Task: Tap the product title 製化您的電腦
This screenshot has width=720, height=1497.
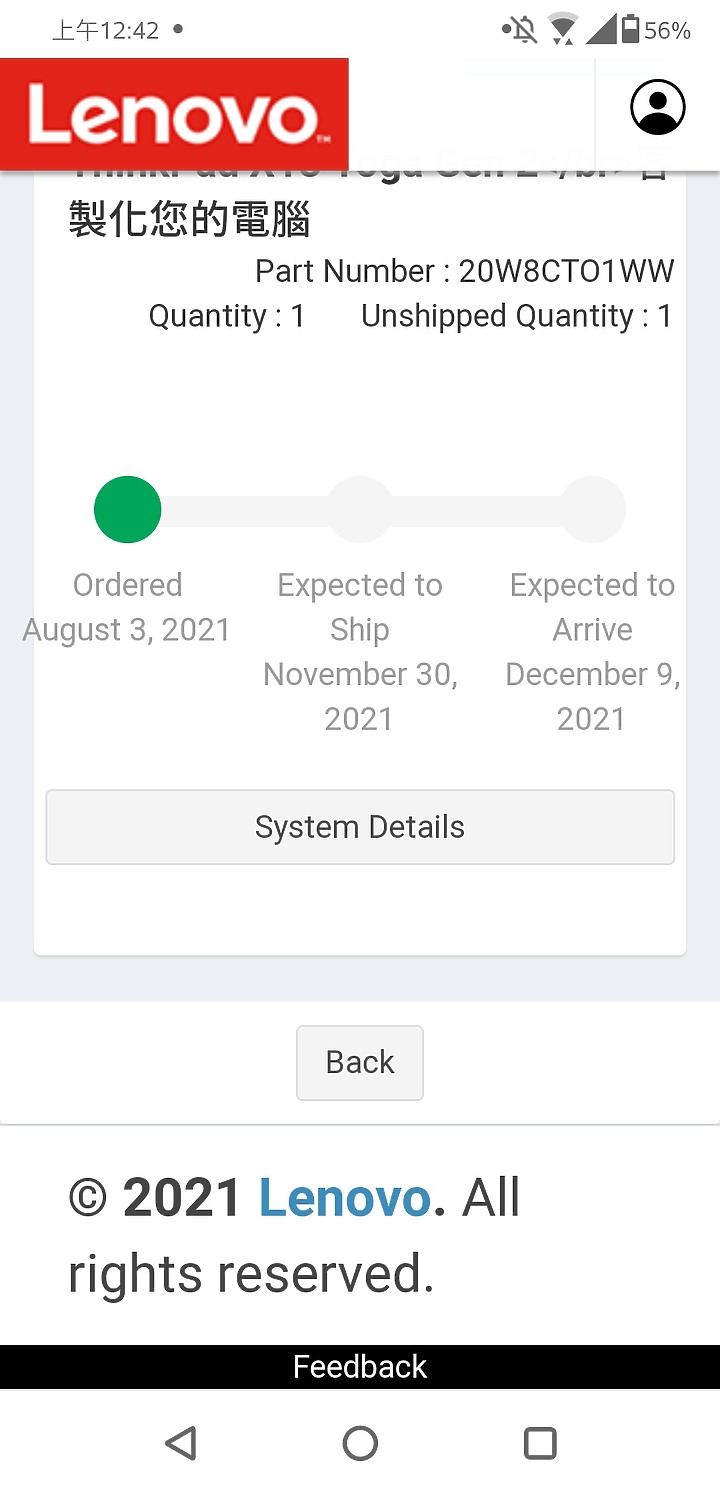Action: [190, 219]
